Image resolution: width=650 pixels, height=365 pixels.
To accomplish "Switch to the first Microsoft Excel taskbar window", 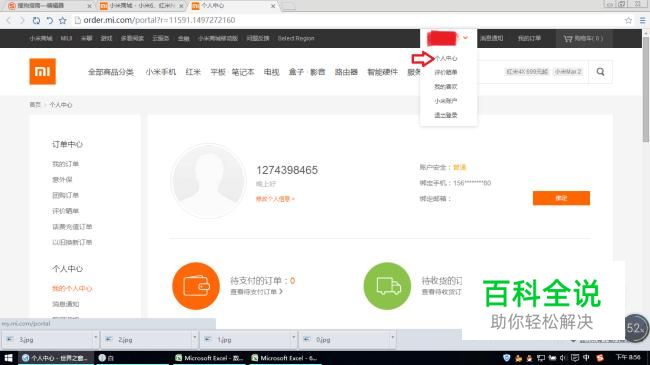I will 209,358.
